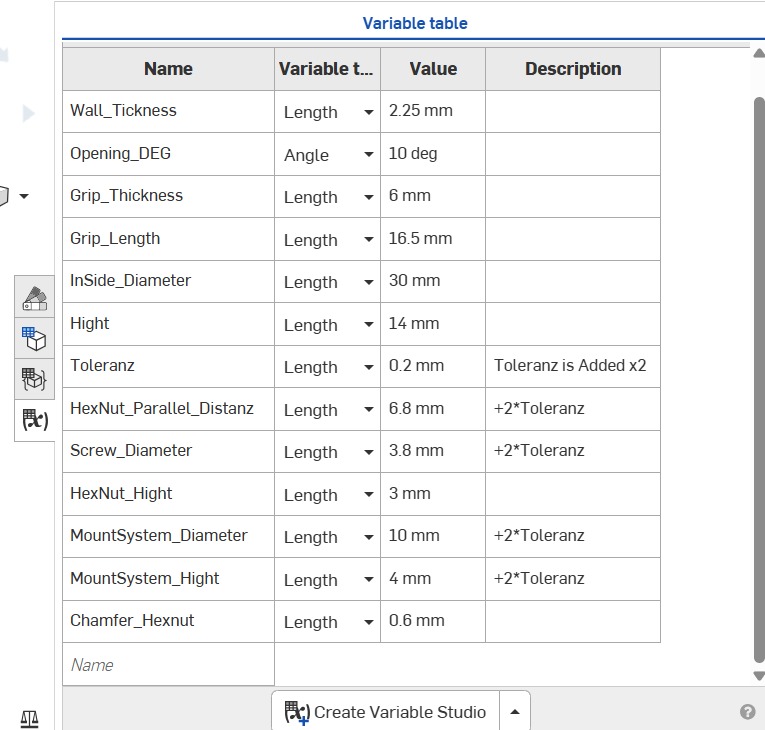765x730 pixels.
Task: Click the Create Variable Studio button
Action: (385, 712)
